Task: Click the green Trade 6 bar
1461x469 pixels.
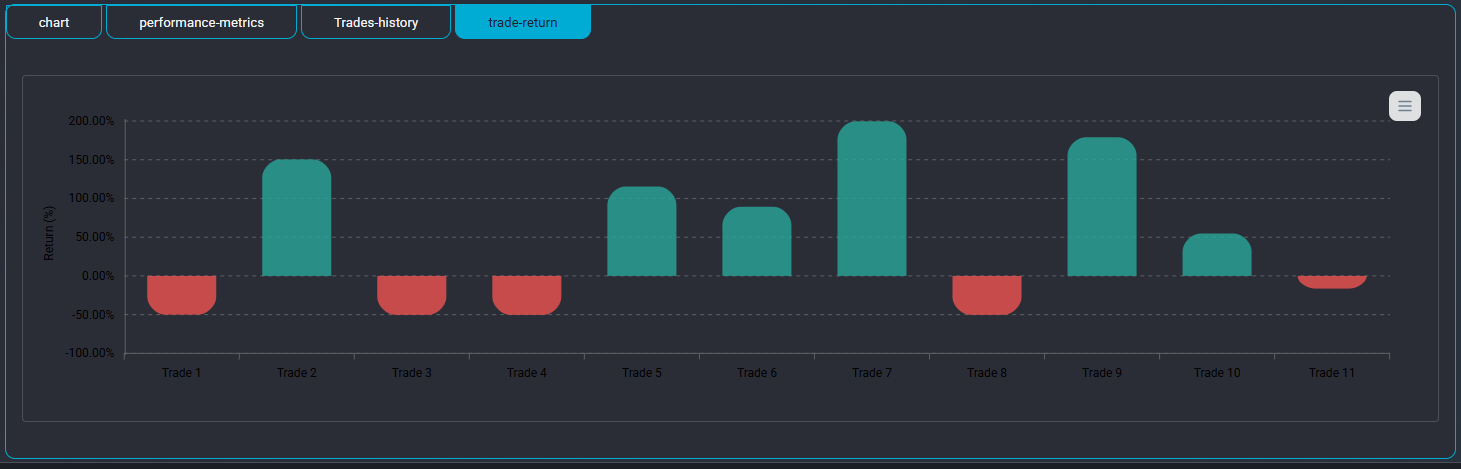Action: tap(757, 241)
